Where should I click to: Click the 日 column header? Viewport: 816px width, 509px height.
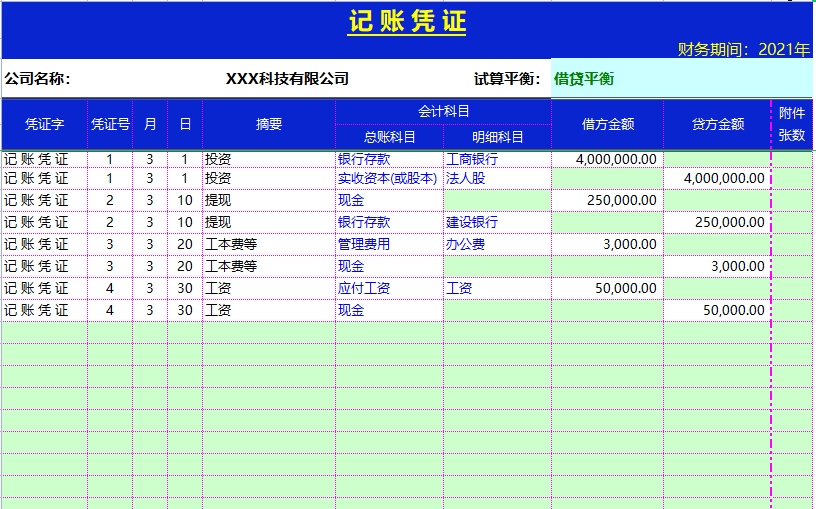185,124
